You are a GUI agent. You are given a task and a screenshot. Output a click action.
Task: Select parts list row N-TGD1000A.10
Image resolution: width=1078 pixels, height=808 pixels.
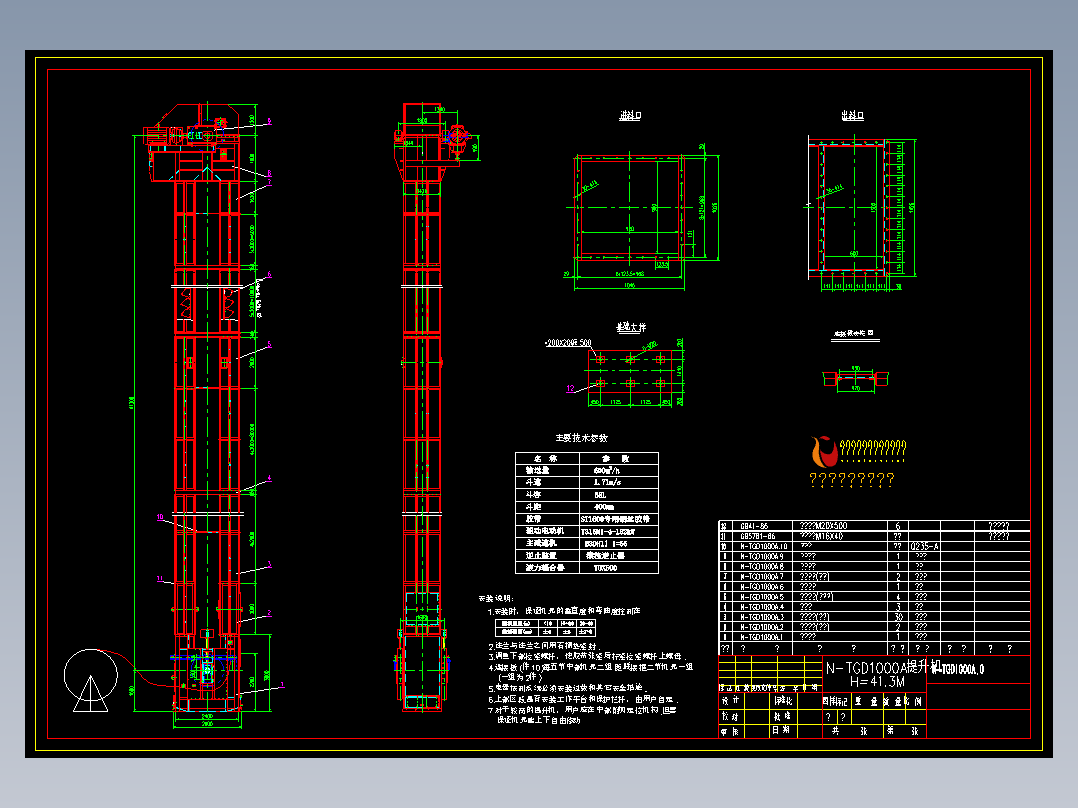pos(874,547)
